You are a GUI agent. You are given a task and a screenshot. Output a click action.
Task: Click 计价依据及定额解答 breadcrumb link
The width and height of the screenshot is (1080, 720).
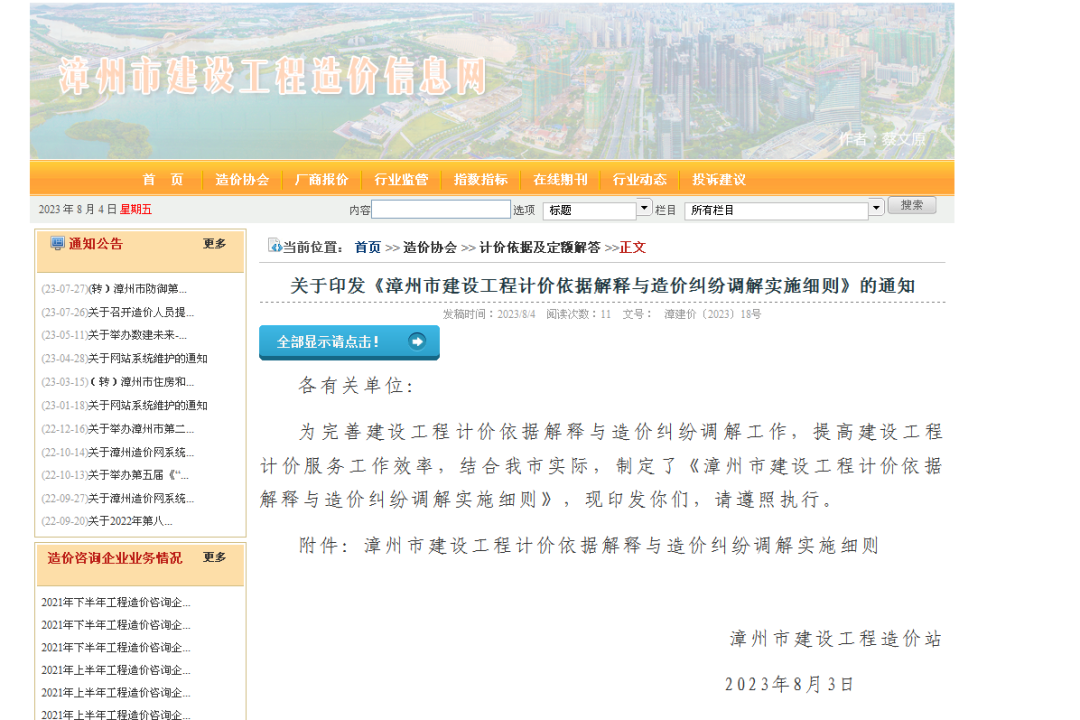coord(540,247)
